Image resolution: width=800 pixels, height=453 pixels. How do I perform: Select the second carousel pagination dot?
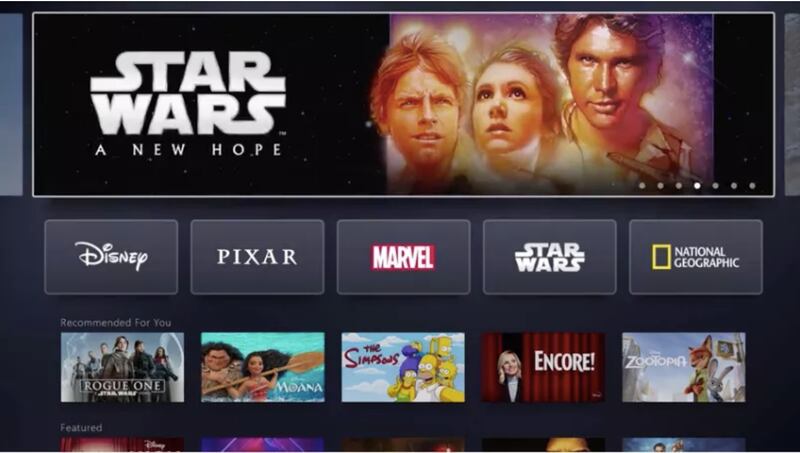tap(660, 186)
